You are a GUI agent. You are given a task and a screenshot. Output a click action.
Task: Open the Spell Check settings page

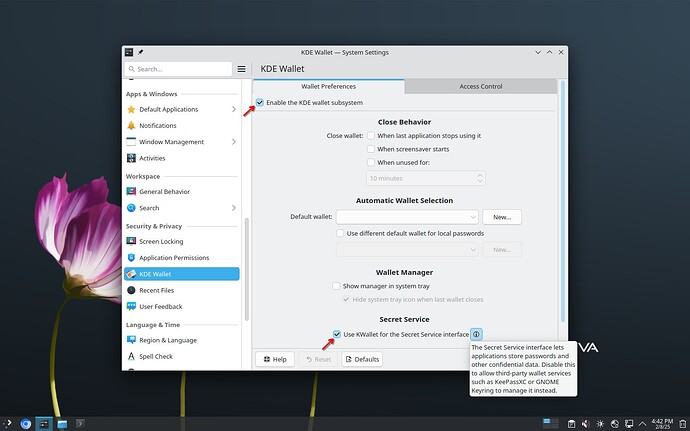pyautogui.click(x=181, y=356)
